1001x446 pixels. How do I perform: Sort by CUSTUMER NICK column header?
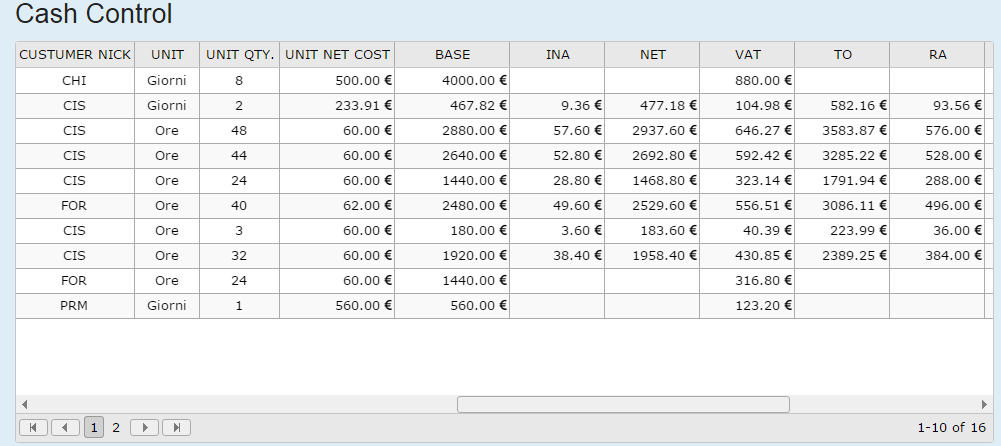[75, 55]
